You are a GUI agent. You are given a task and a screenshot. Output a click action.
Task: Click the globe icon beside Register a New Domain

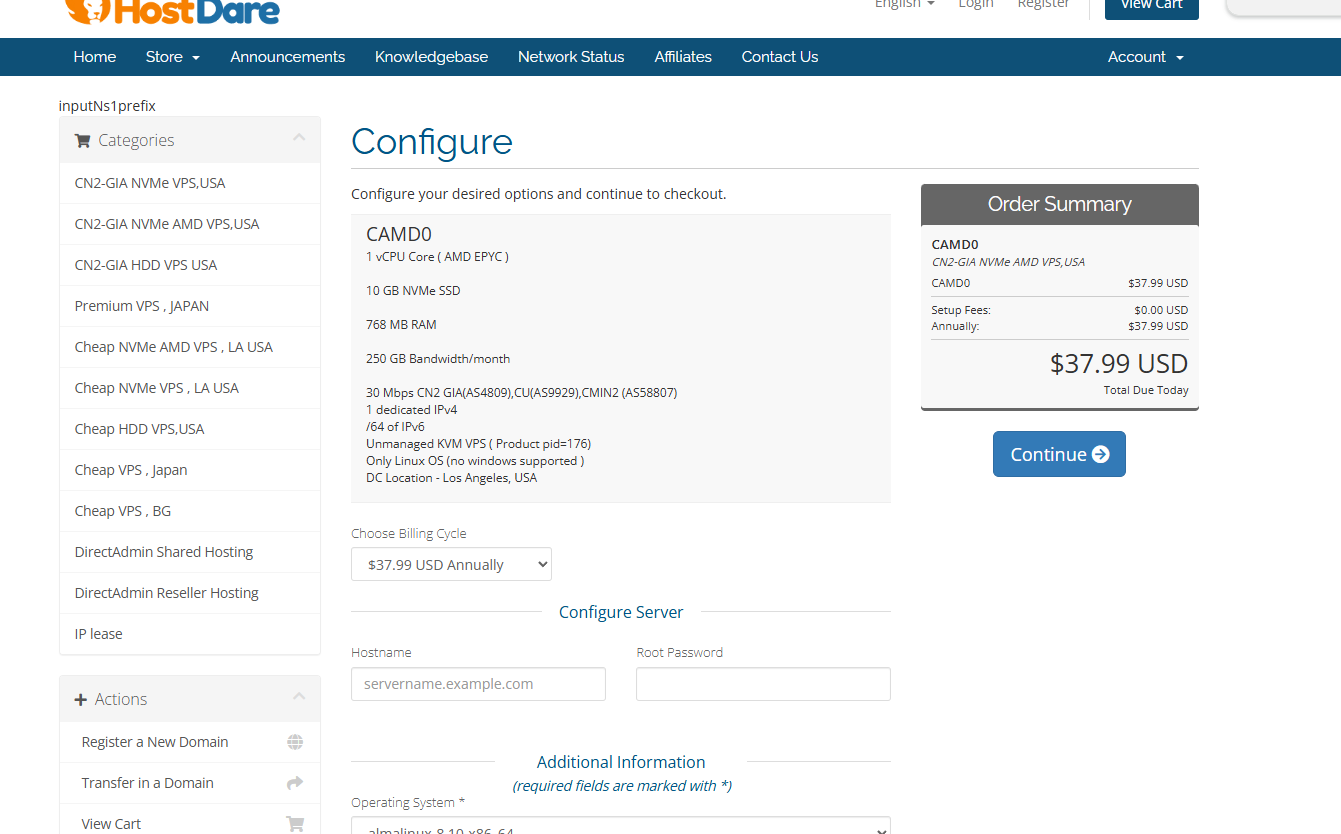(x=295, y=742)
